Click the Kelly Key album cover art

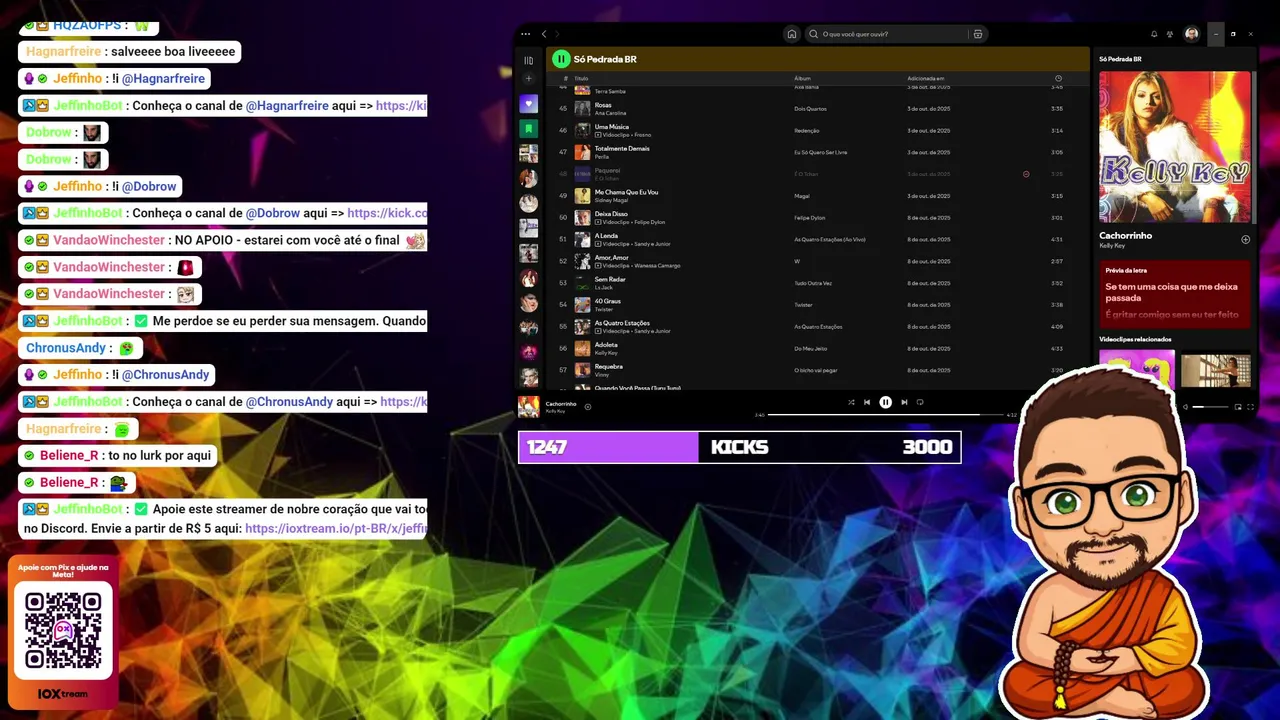point(1175,146)
